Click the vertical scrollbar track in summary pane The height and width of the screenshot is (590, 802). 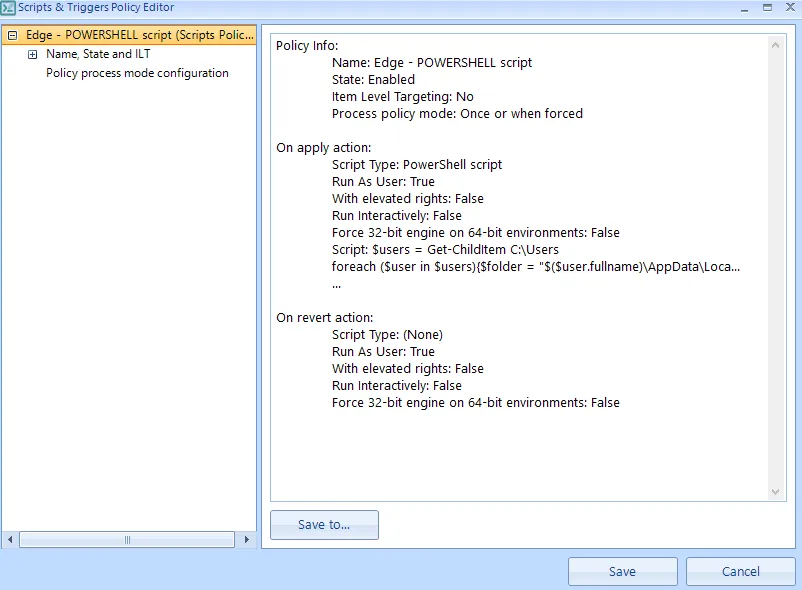777,270
